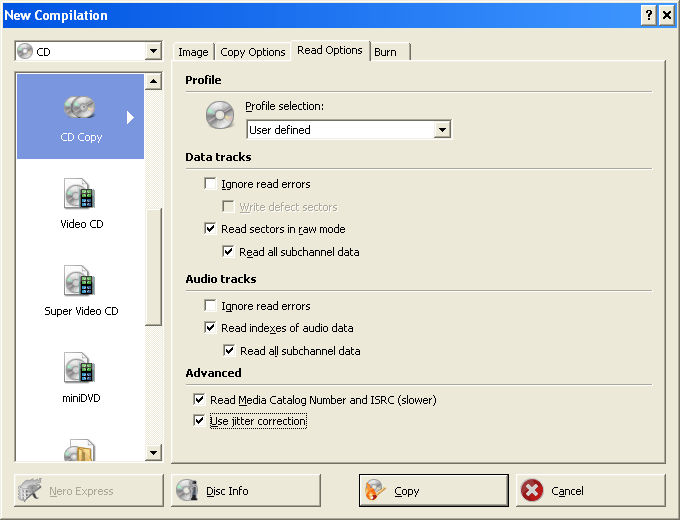The image size is (680, 520).
Task: Select the Super Video CD icon
Action: [80, 282]
